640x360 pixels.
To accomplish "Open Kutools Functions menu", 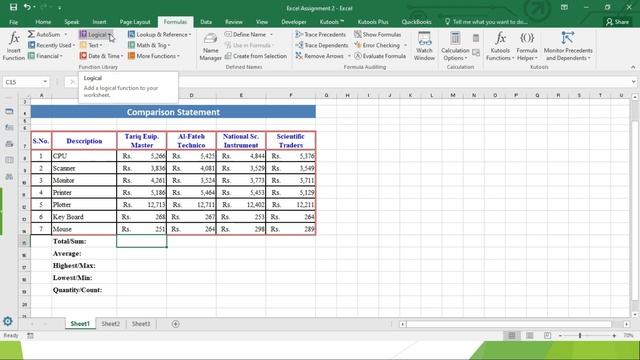I will pyautogui.click(x=500, y=46).
